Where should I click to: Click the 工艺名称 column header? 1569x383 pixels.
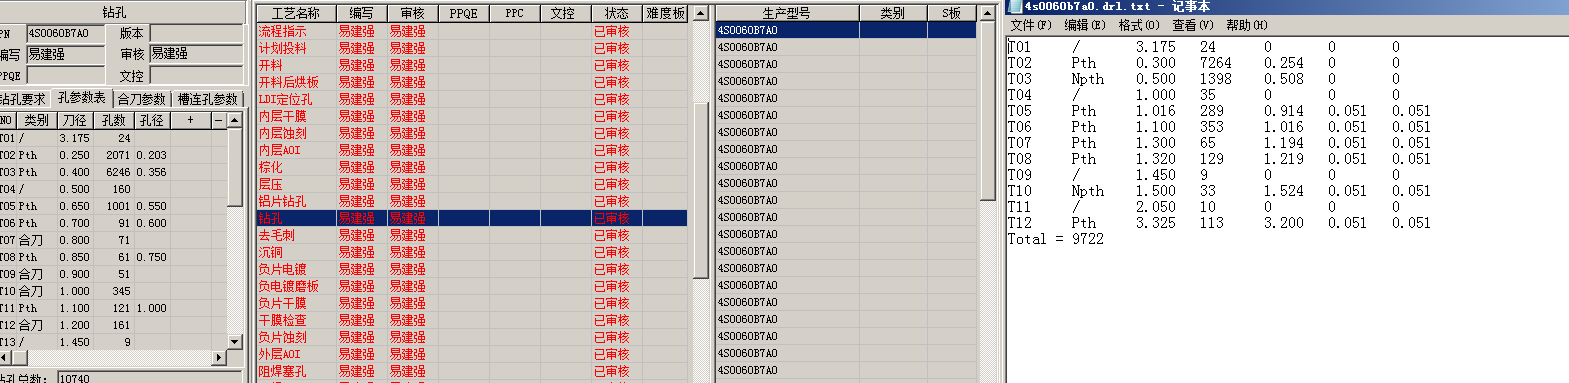(296, 13)
